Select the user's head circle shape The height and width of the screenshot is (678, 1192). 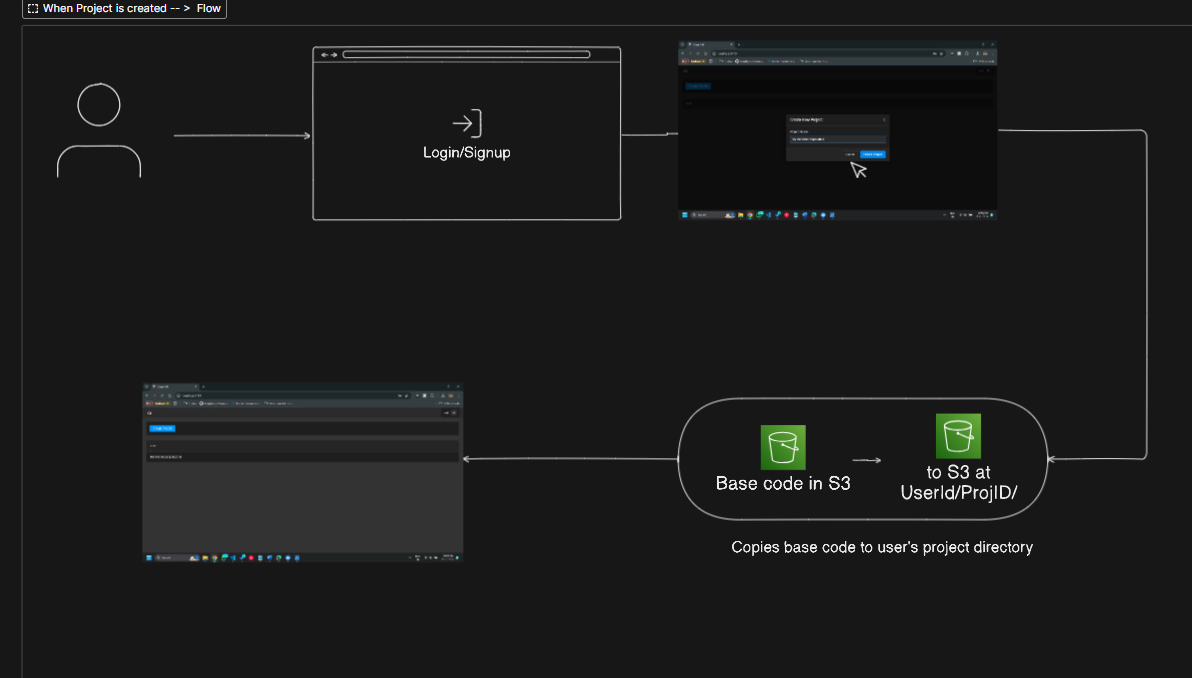point(99,104)
